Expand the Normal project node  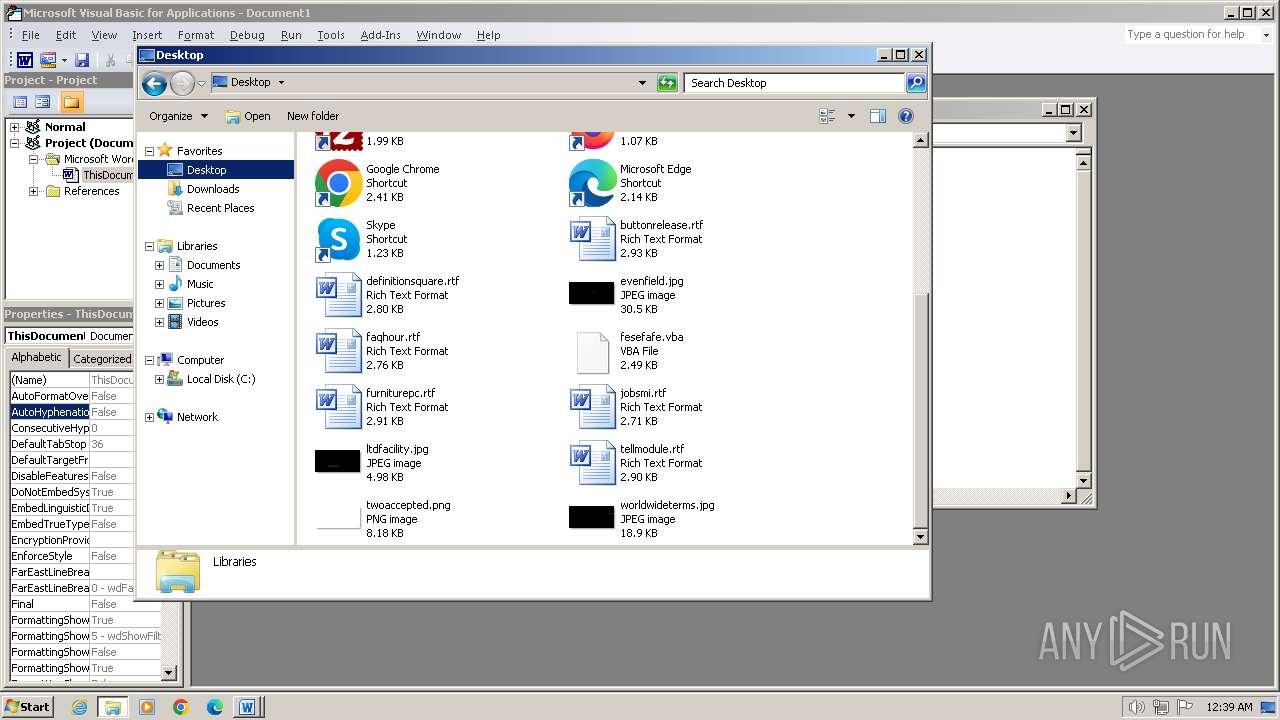pyautogui.click(x=14, y=127)
